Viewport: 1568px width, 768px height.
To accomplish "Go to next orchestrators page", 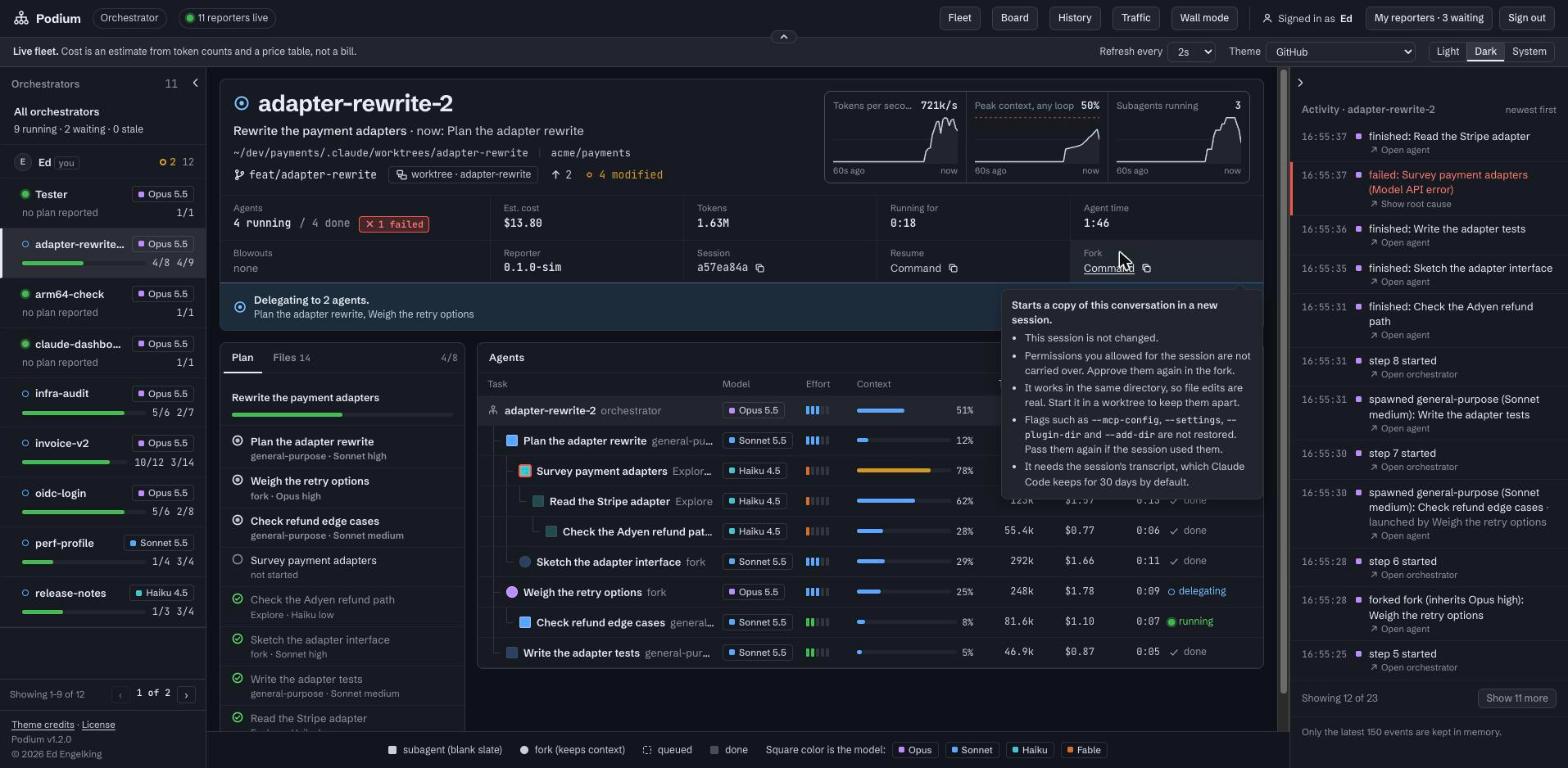I will tap(186, 694).
